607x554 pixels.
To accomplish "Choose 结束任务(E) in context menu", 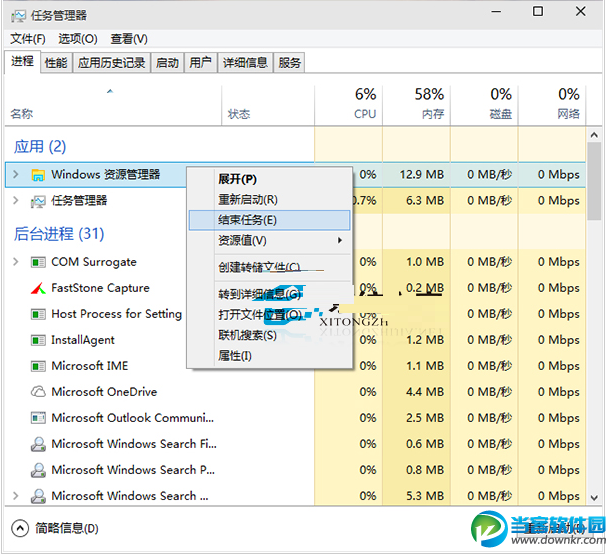I will pyautogui.click(x=269, y=220).
